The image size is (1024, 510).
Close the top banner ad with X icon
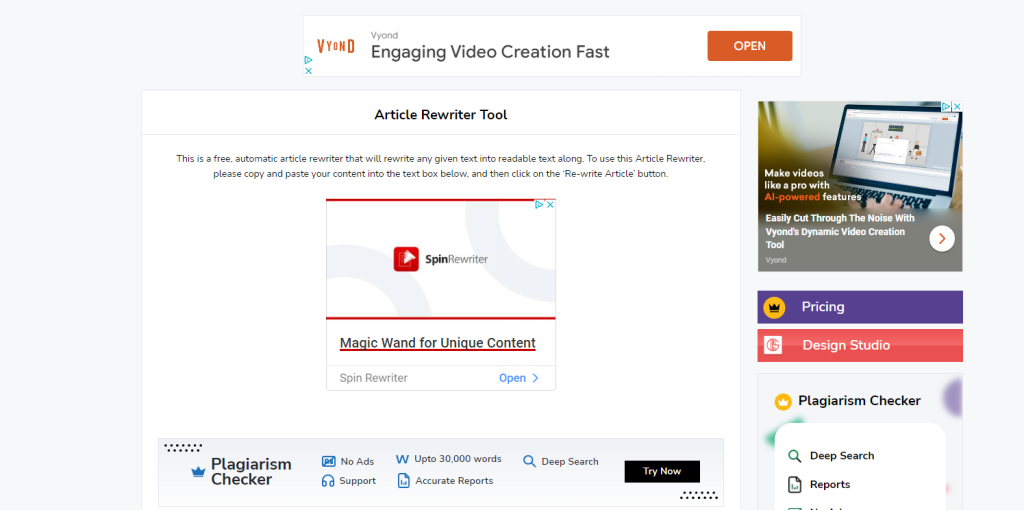(x=308, y=71)
